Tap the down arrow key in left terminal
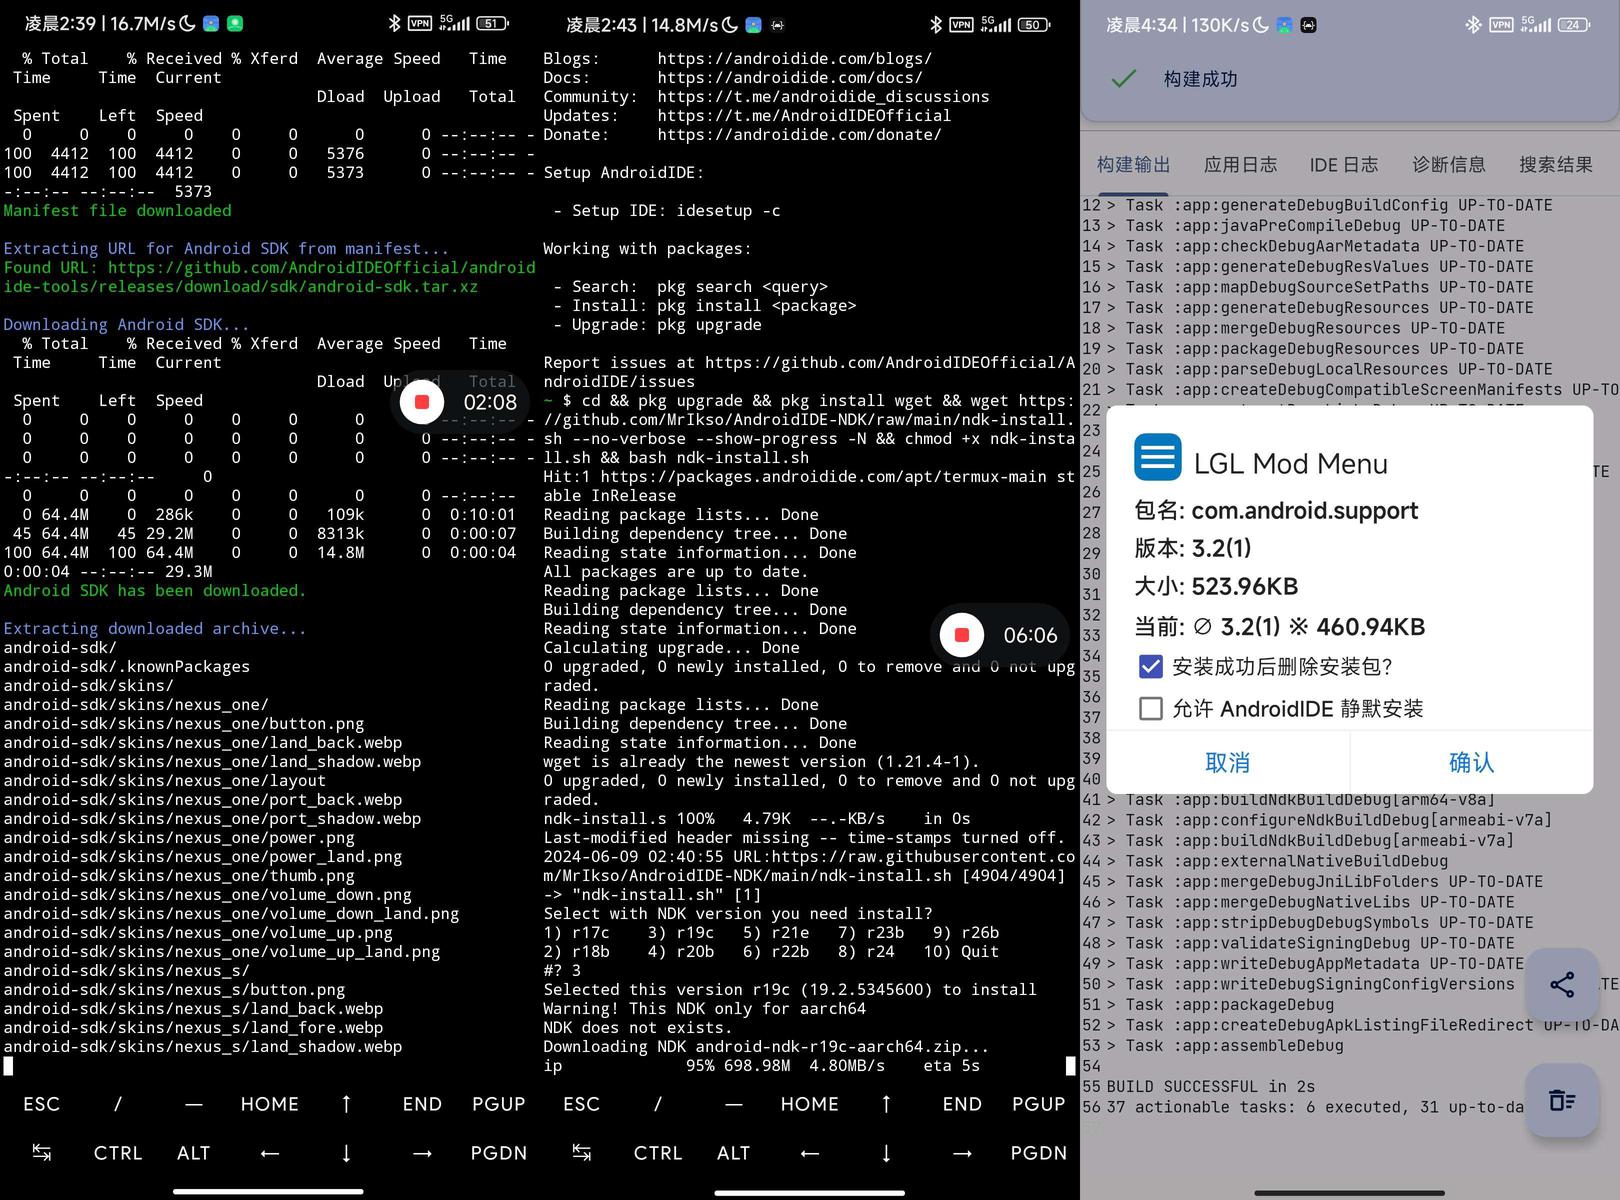 pyautogui.click(x=346, y=1153)
